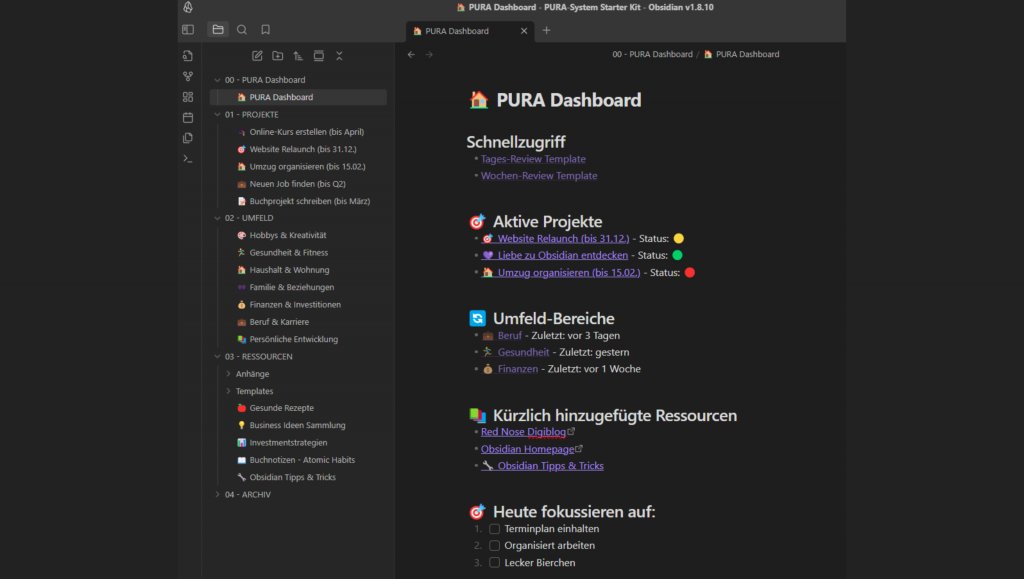1024x579 pixels.
Task: Switch to the Search tab in sidebar
Action: [242, 30]
